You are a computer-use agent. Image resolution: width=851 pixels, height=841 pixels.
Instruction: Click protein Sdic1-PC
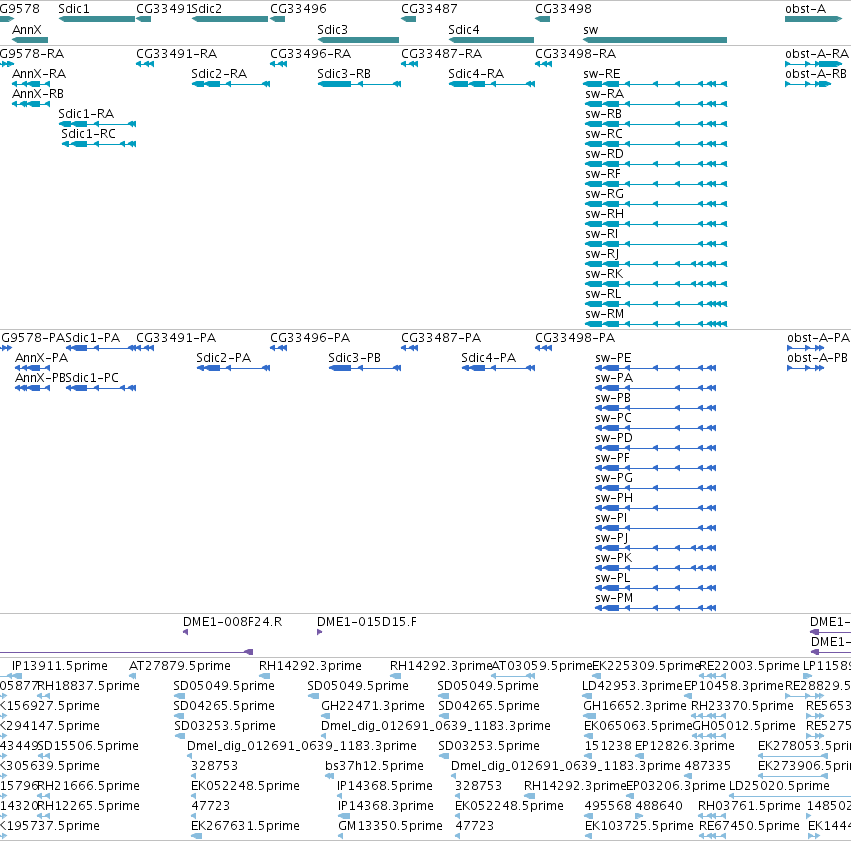(x=92, y=378)
